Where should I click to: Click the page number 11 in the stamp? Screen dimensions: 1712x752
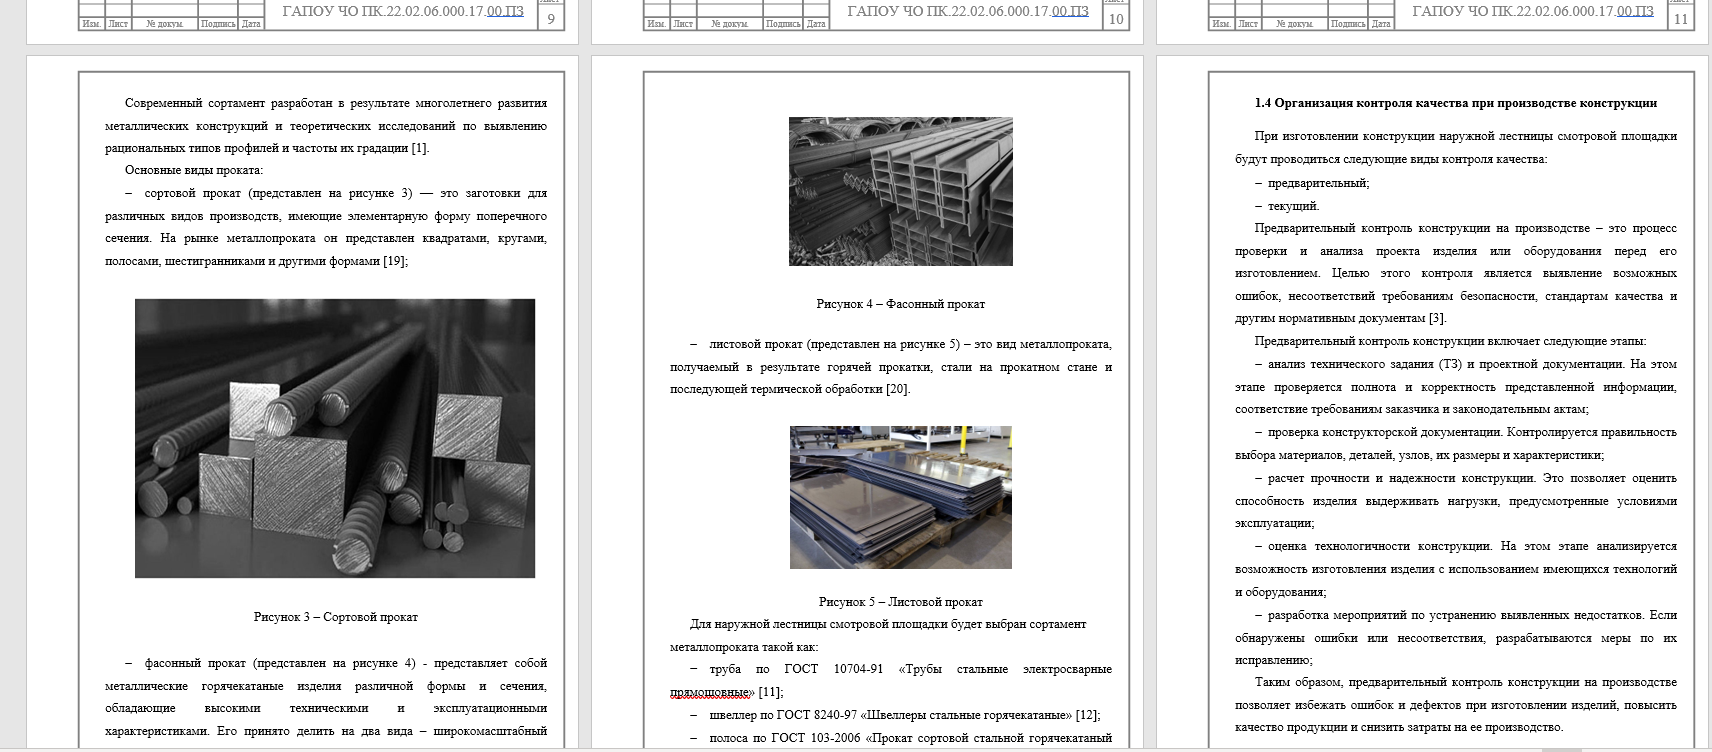pyautogui.click(x=1680, y=19)
